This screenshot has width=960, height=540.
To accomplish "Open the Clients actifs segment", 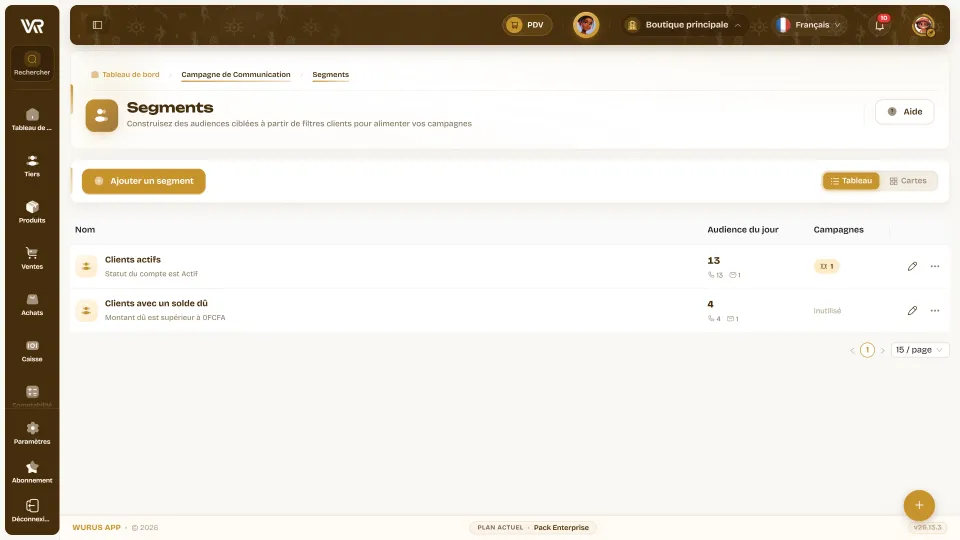I will 133,260.
